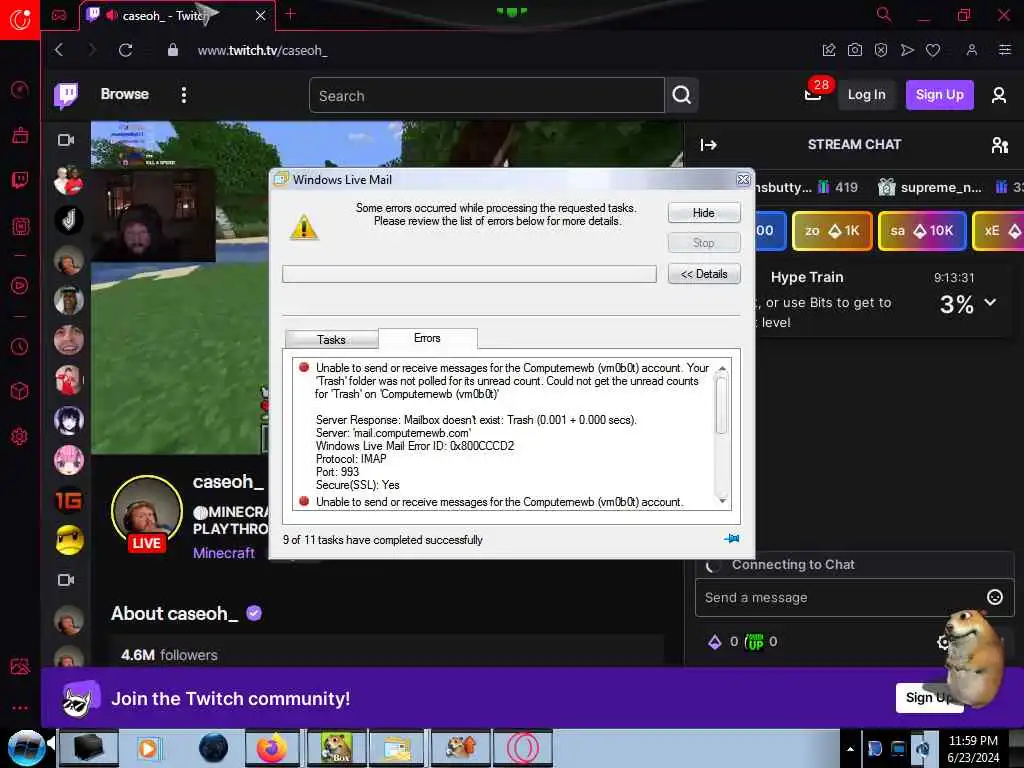This screenshot has height=768, width=1024.
Task: Click the error list vertical scrollbar
Action: tap(722, 434)
